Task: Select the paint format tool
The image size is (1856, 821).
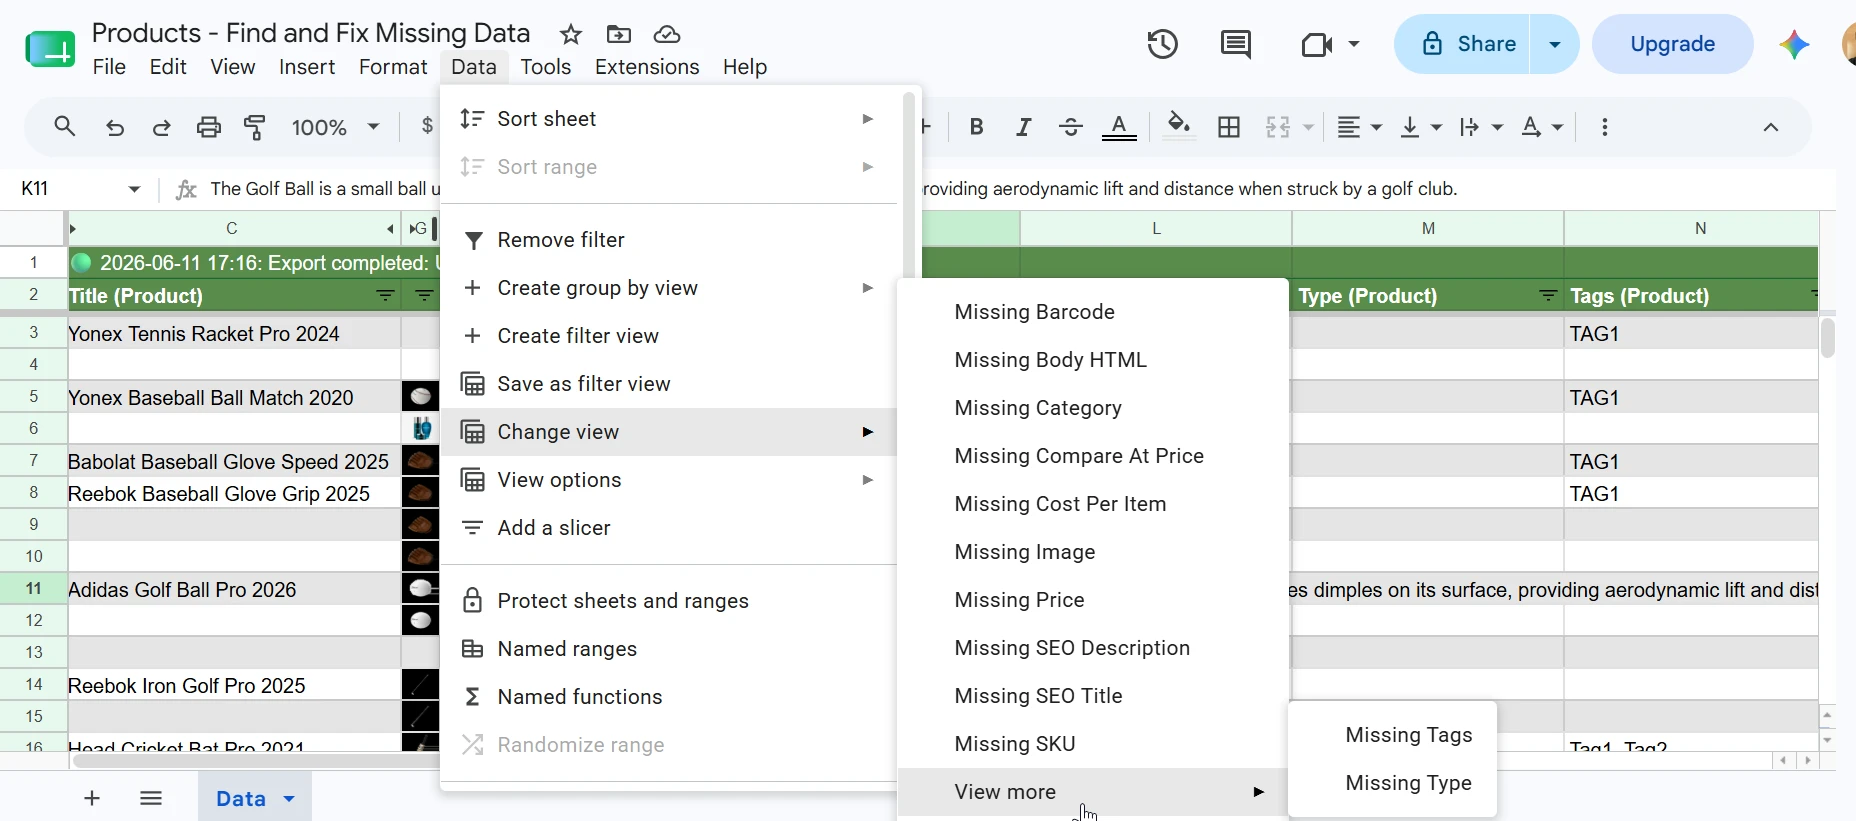Action: [x=255, y=127]
